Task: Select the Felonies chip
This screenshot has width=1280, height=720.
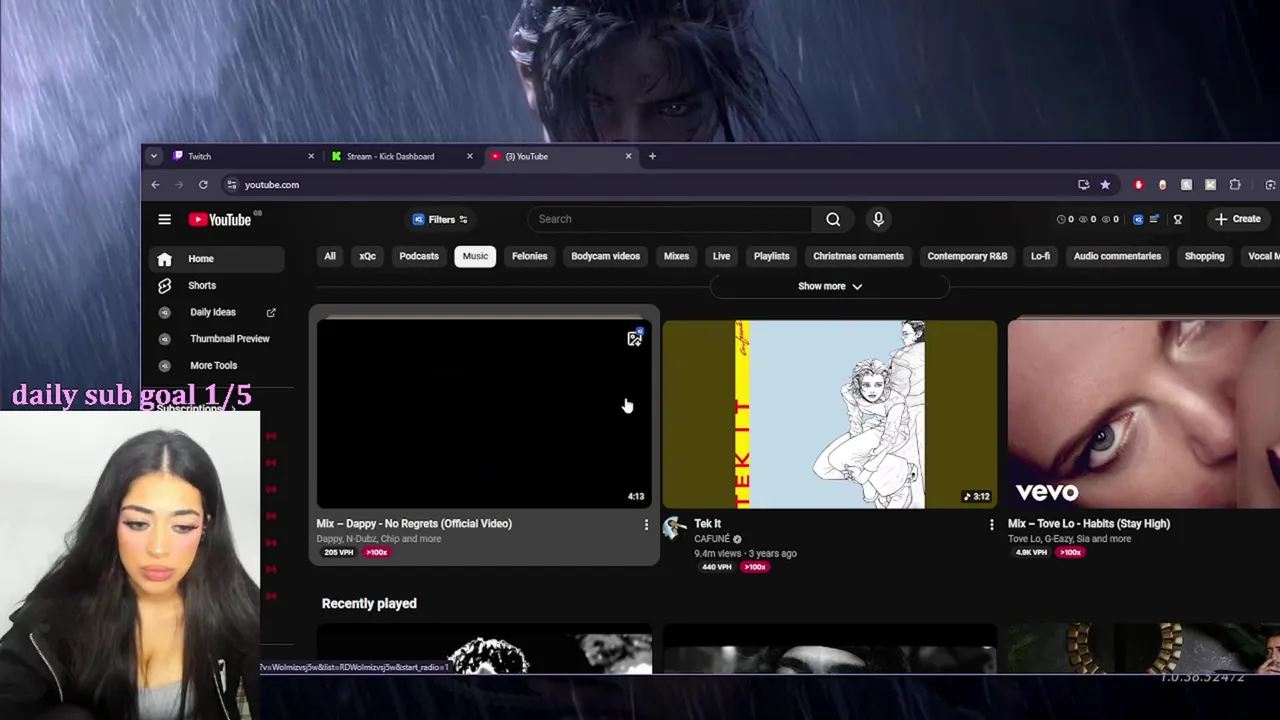Action: pyautogui.click(x=530, y=256)
